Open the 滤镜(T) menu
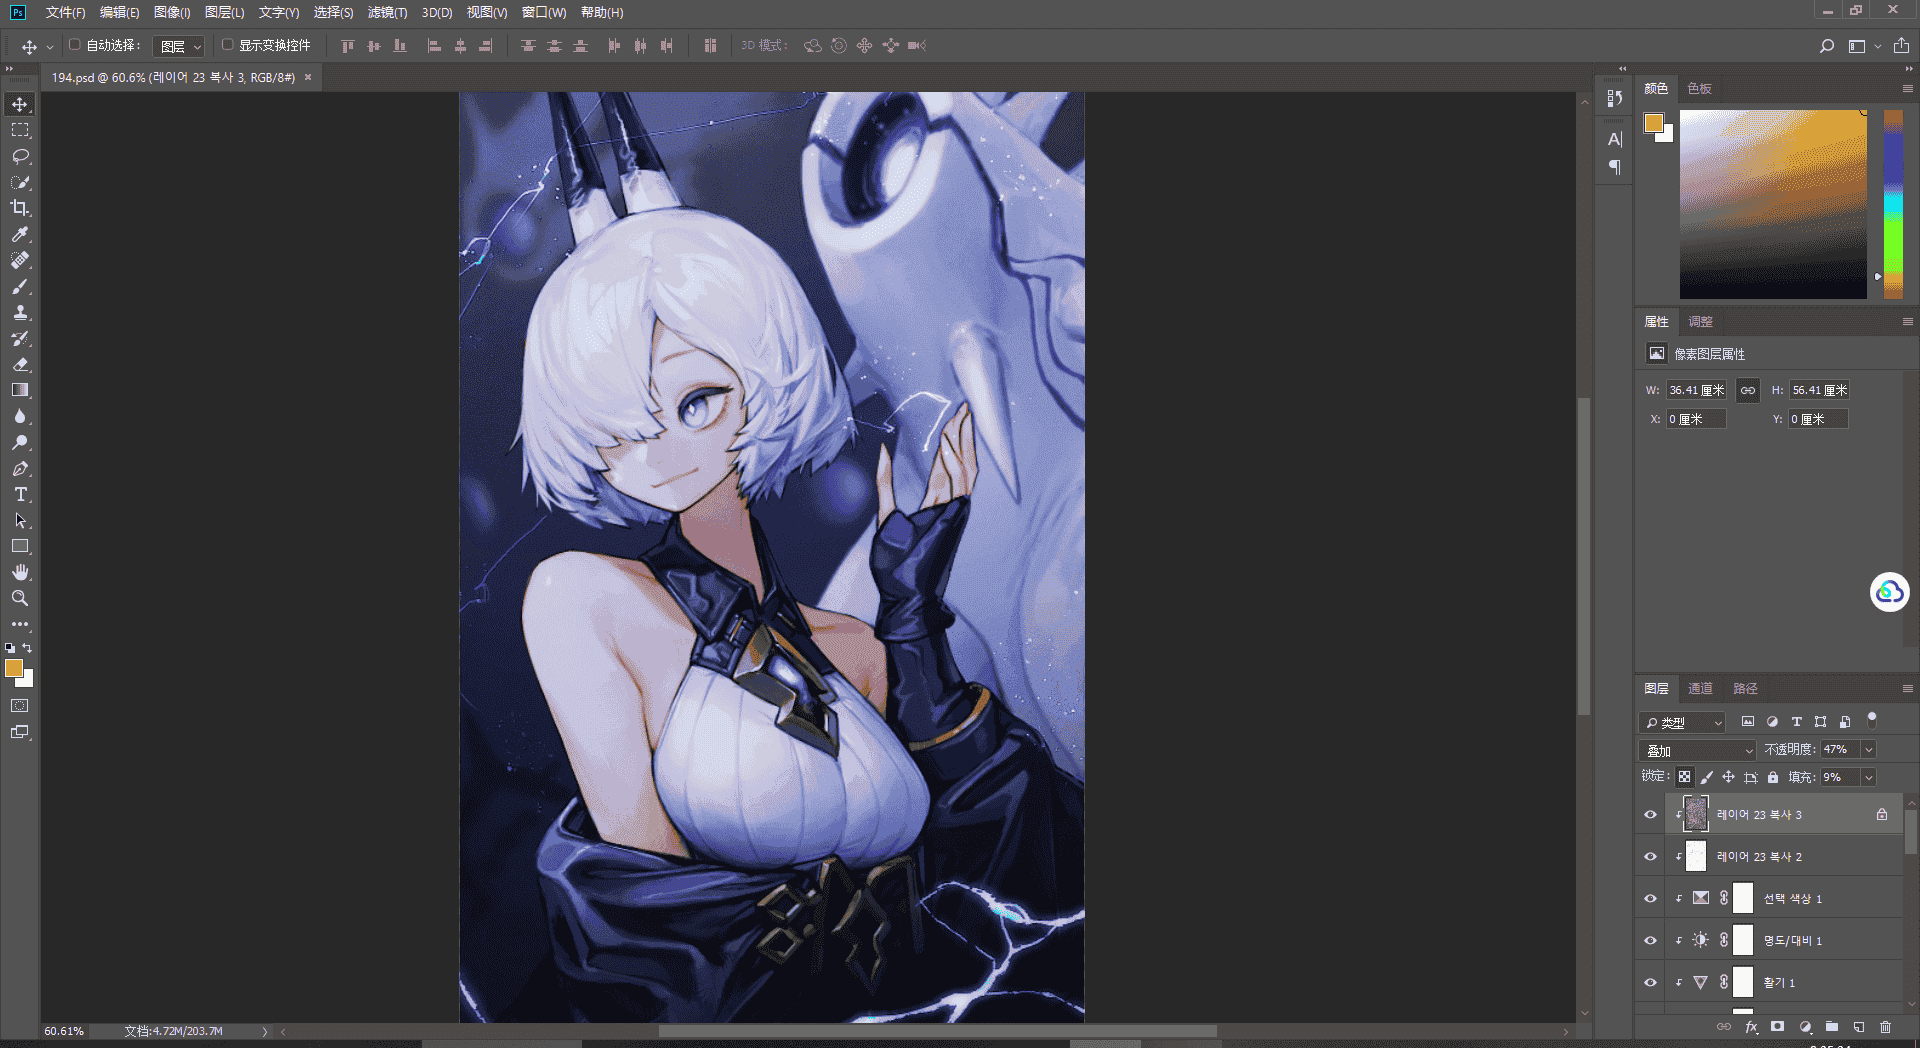The image size is (1920, 1048). (x=387, y=12)
